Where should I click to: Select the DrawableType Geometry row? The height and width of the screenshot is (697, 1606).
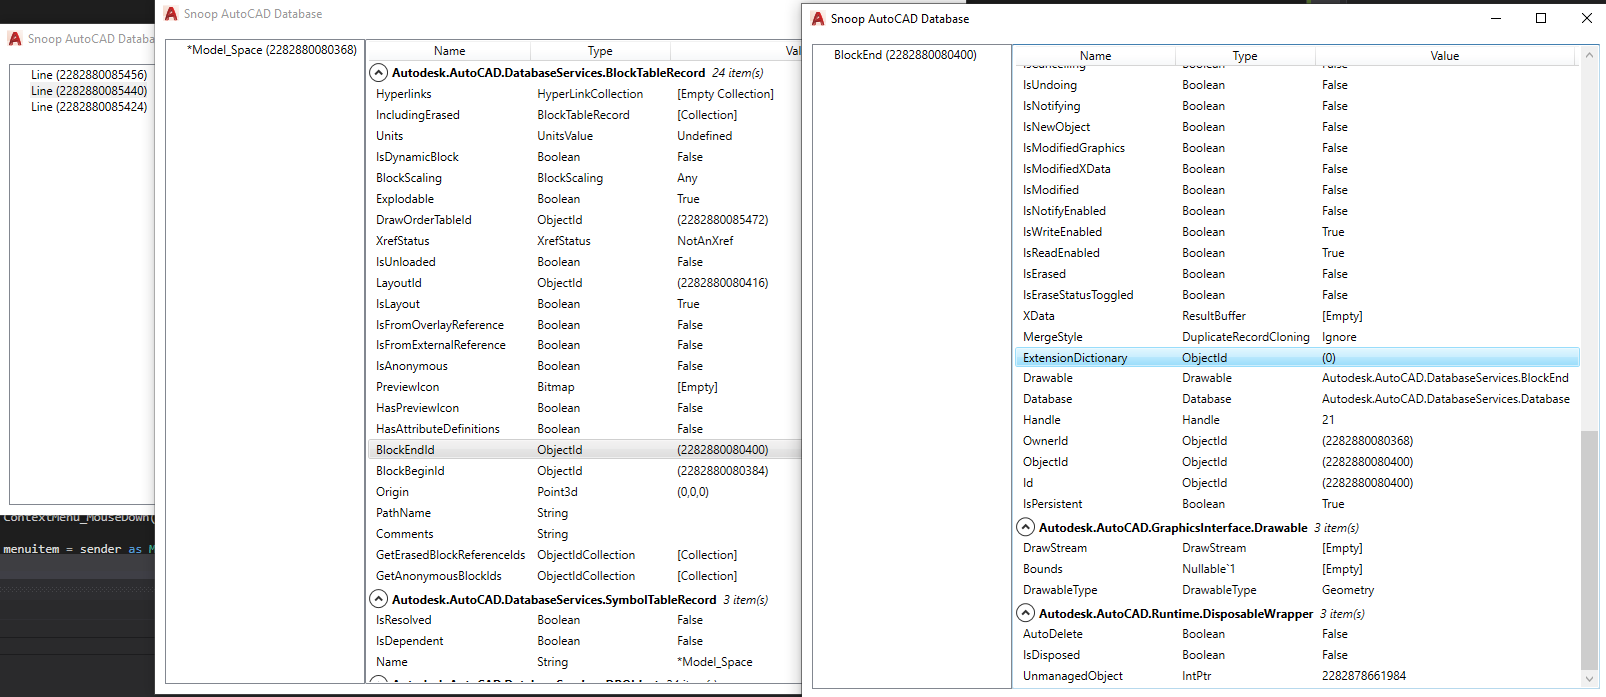pyautogui.click(x=1297, y=590)
